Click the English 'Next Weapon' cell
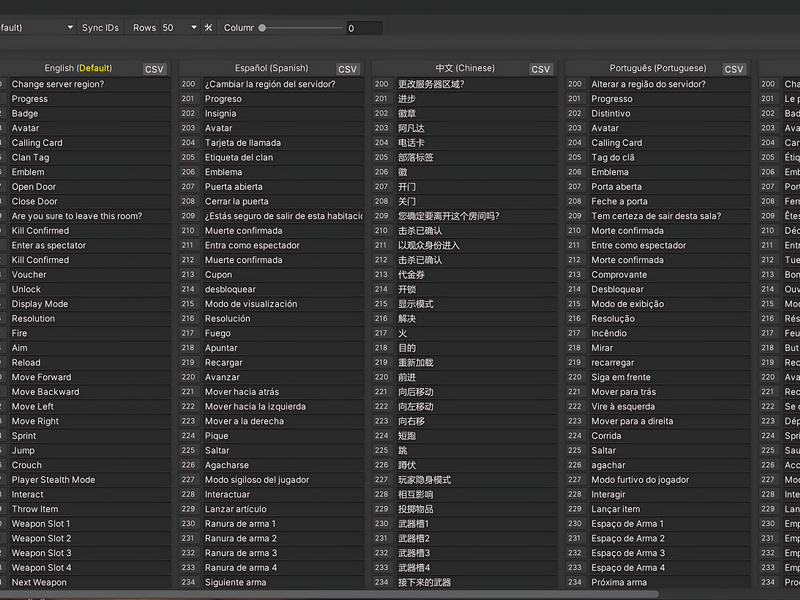The height and width of the screenshot is (600, 800). pos(90,582)
